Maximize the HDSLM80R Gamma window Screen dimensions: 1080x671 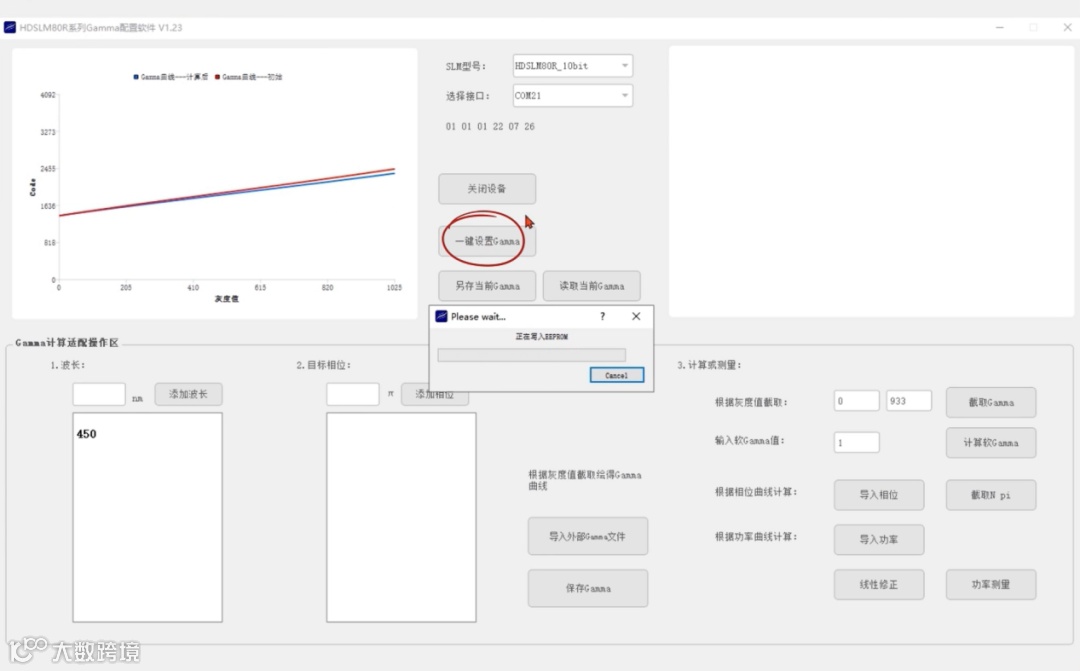pyautogui.click(x=1033, y=28)
